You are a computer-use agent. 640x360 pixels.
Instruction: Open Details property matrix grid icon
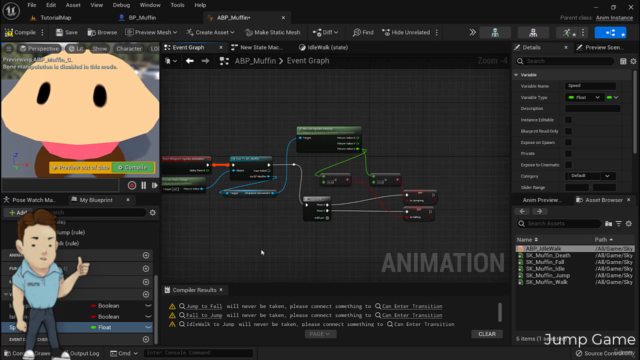pyautogui.click(x=623, y=61)
